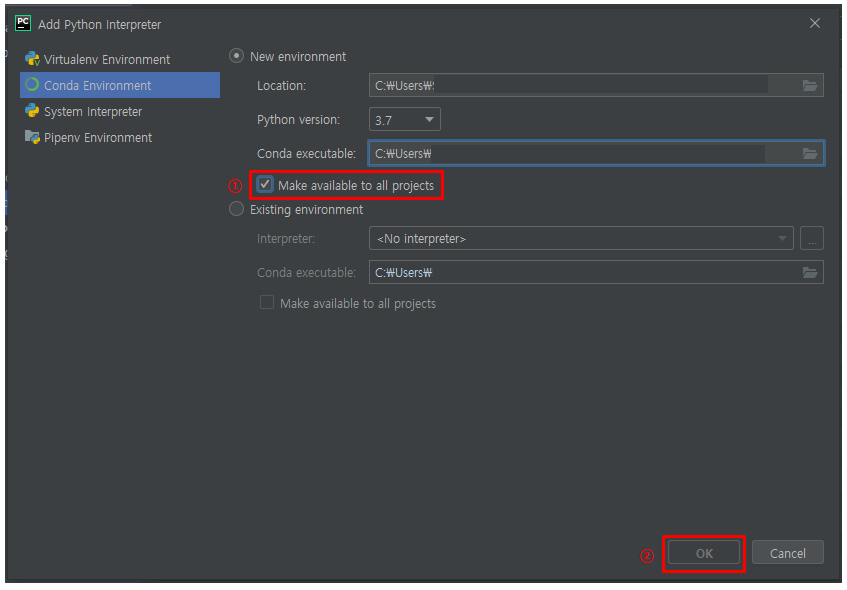Browse folder for Location path

pos(809,85)
